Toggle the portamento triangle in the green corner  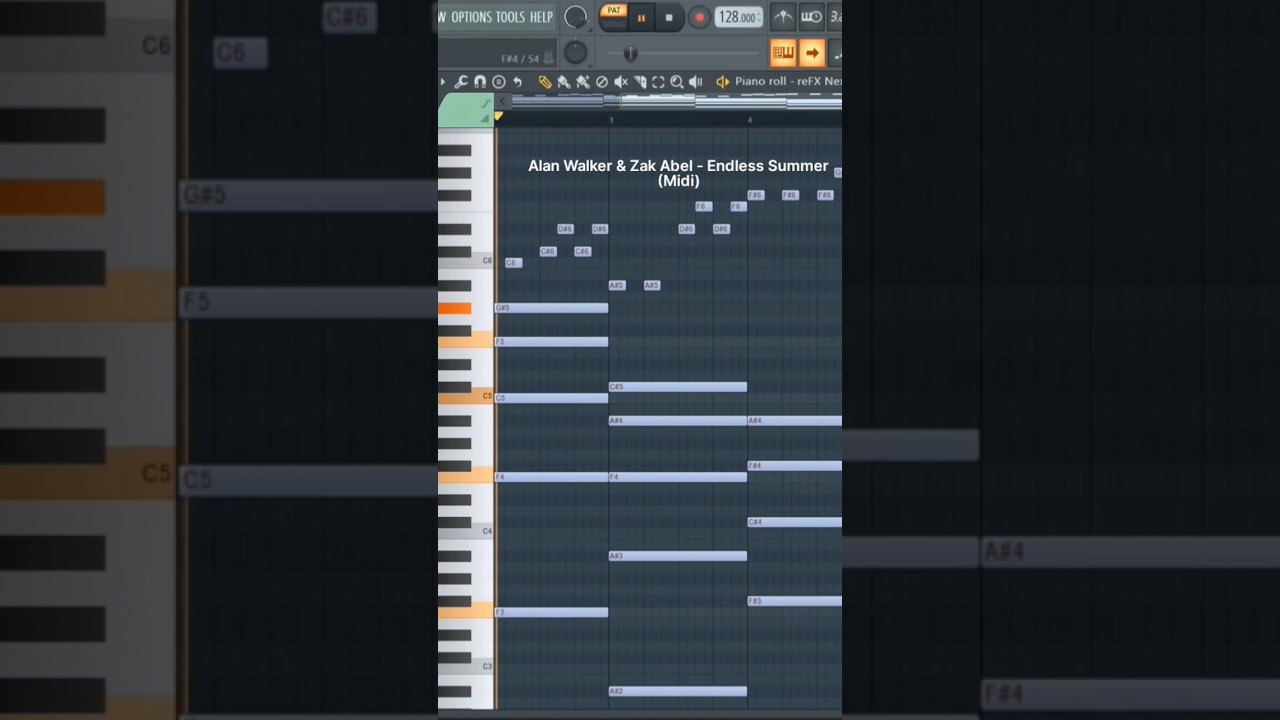[x=485, y=119]
